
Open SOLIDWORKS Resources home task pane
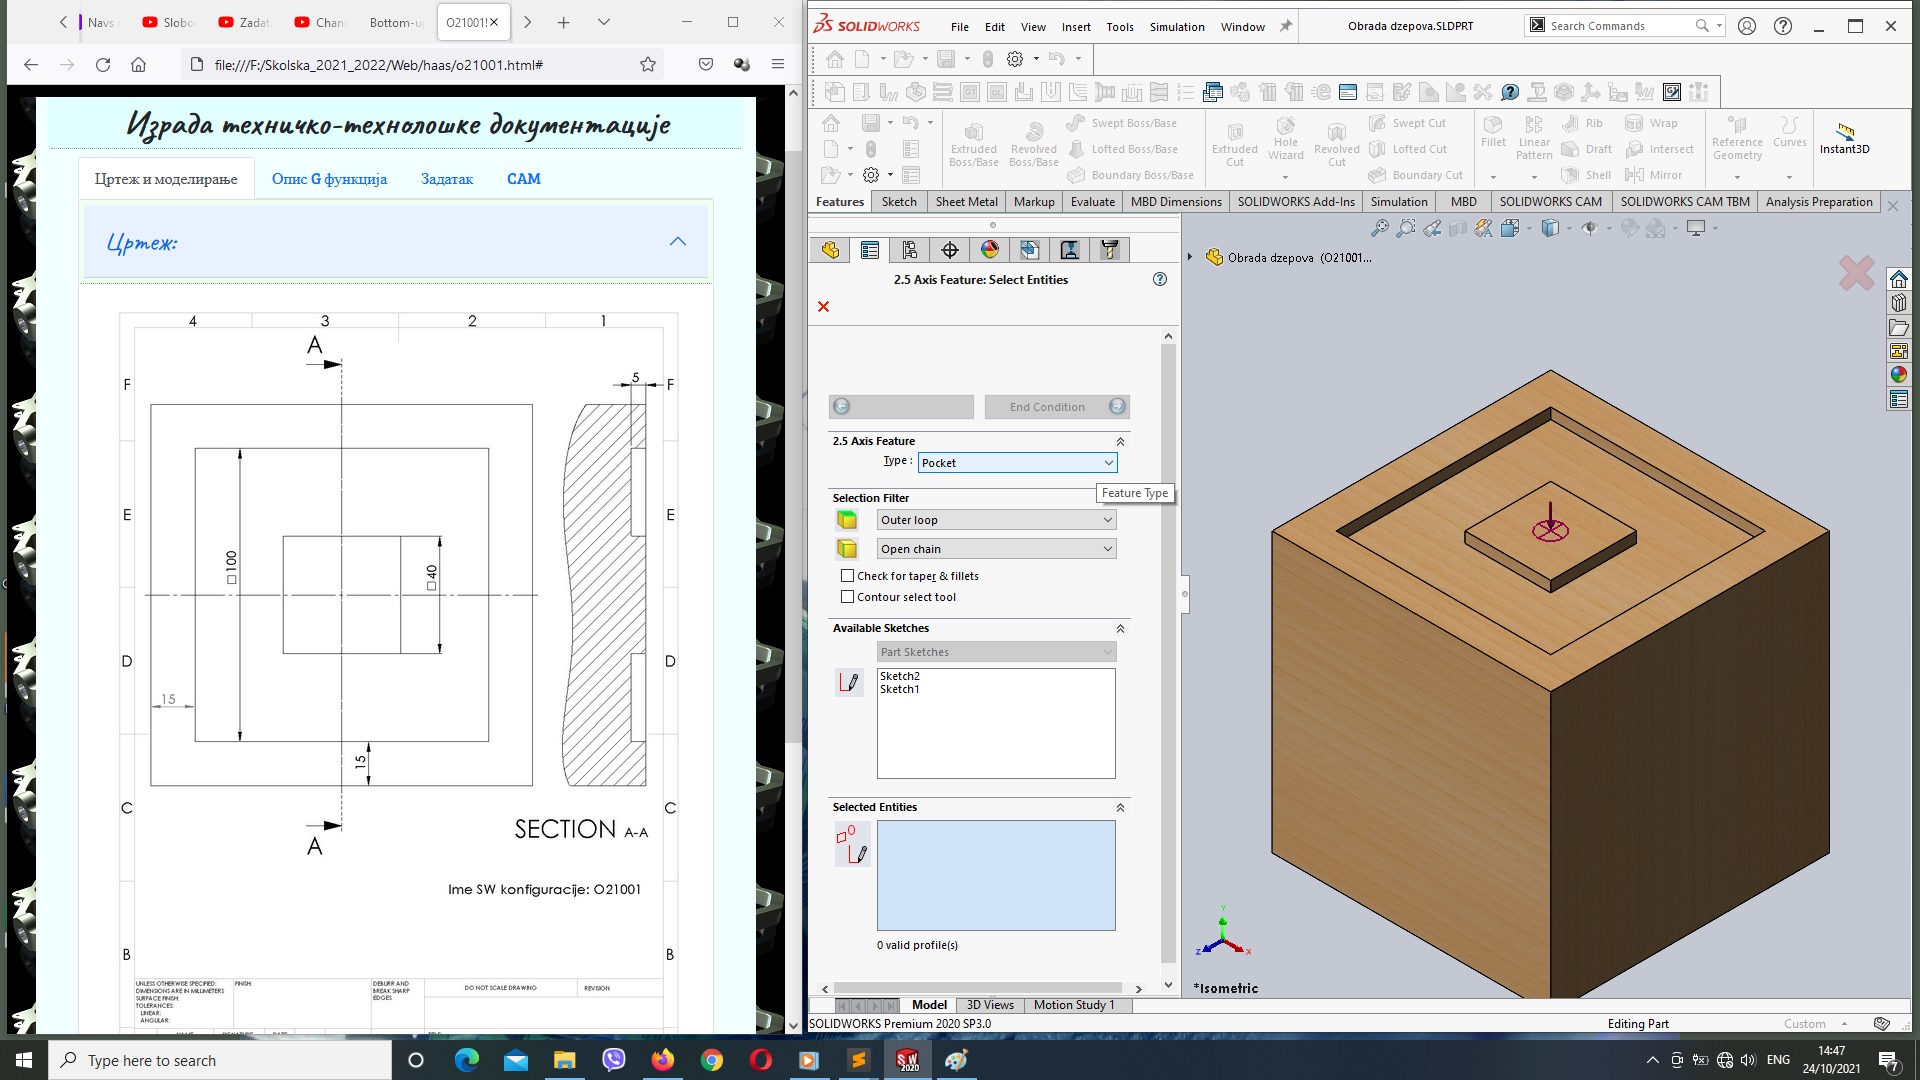1899,279
